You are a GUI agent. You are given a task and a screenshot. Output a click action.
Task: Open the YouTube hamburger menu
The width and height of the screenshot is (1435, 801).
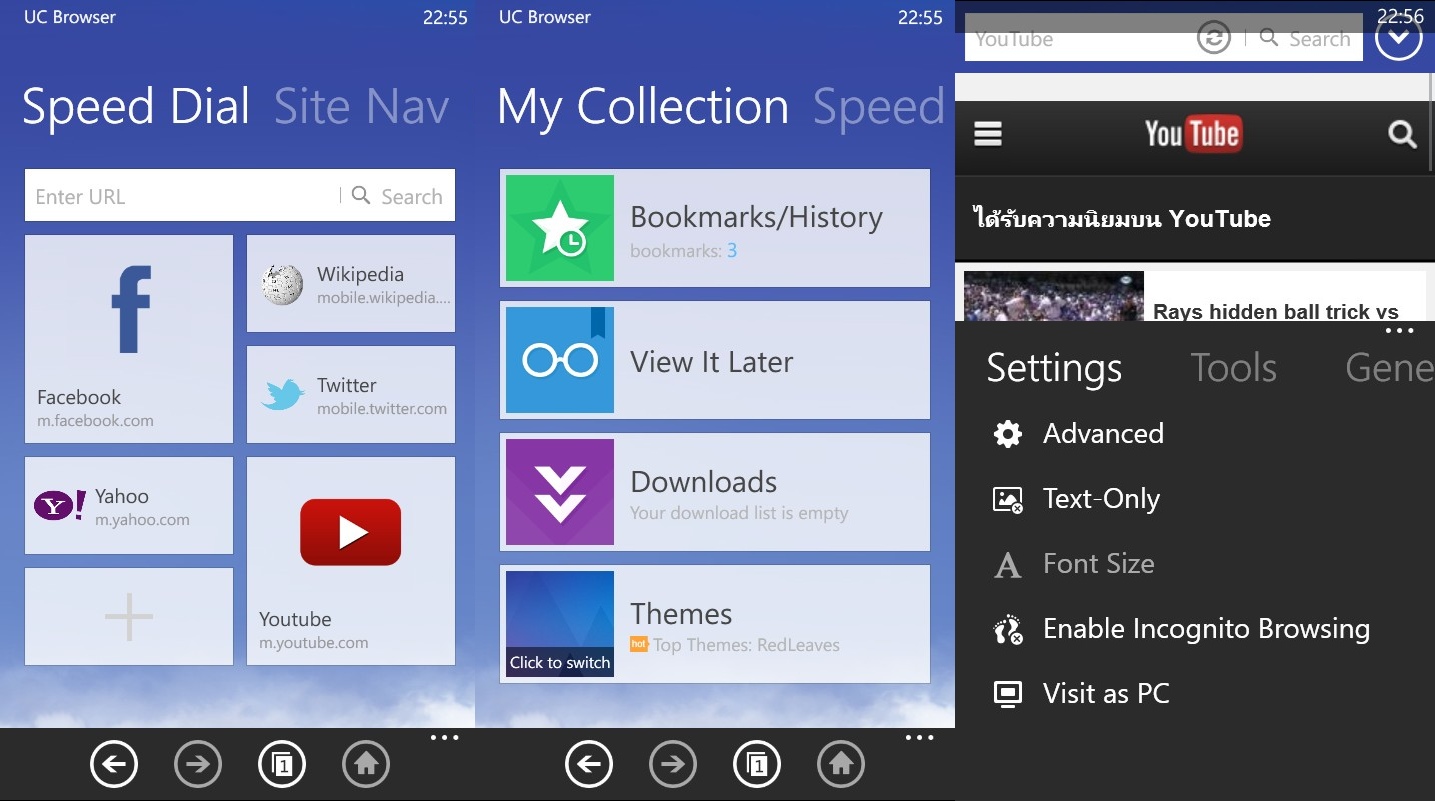click(x=988, y=134)
